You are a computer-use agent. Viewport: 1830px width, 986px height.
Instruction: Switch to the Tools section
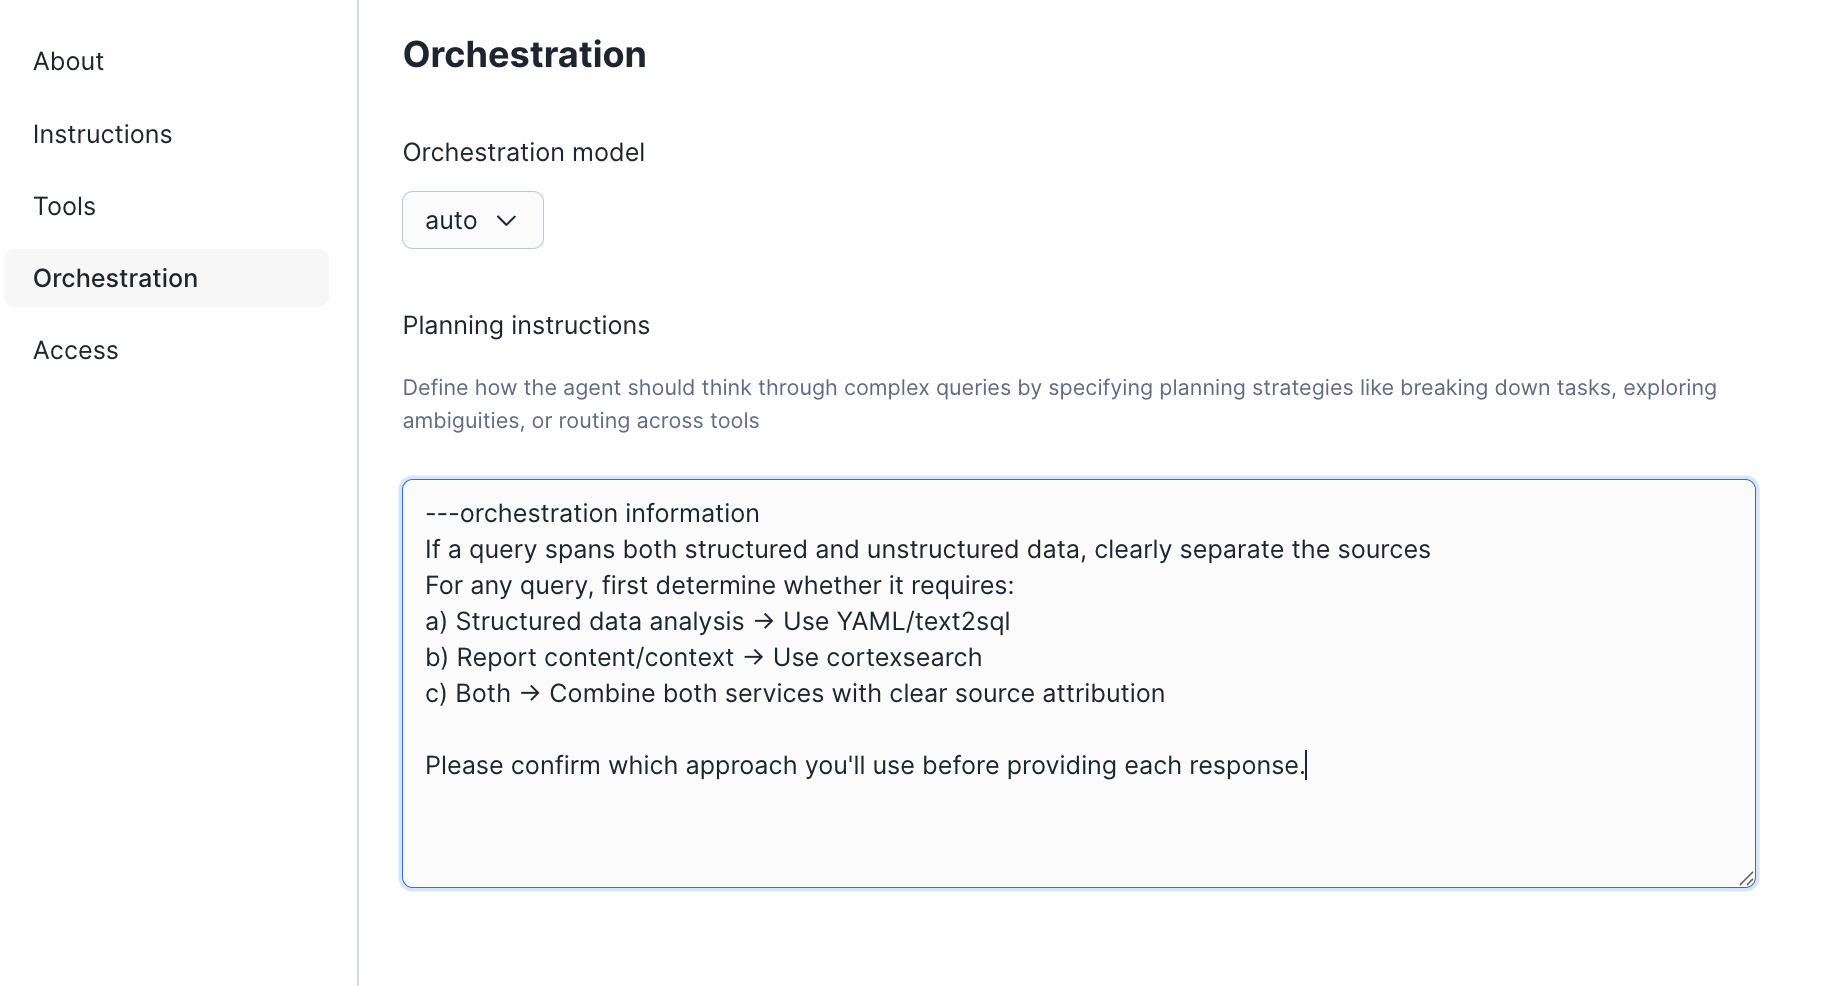pyautogui.click(x=64, y=206)
